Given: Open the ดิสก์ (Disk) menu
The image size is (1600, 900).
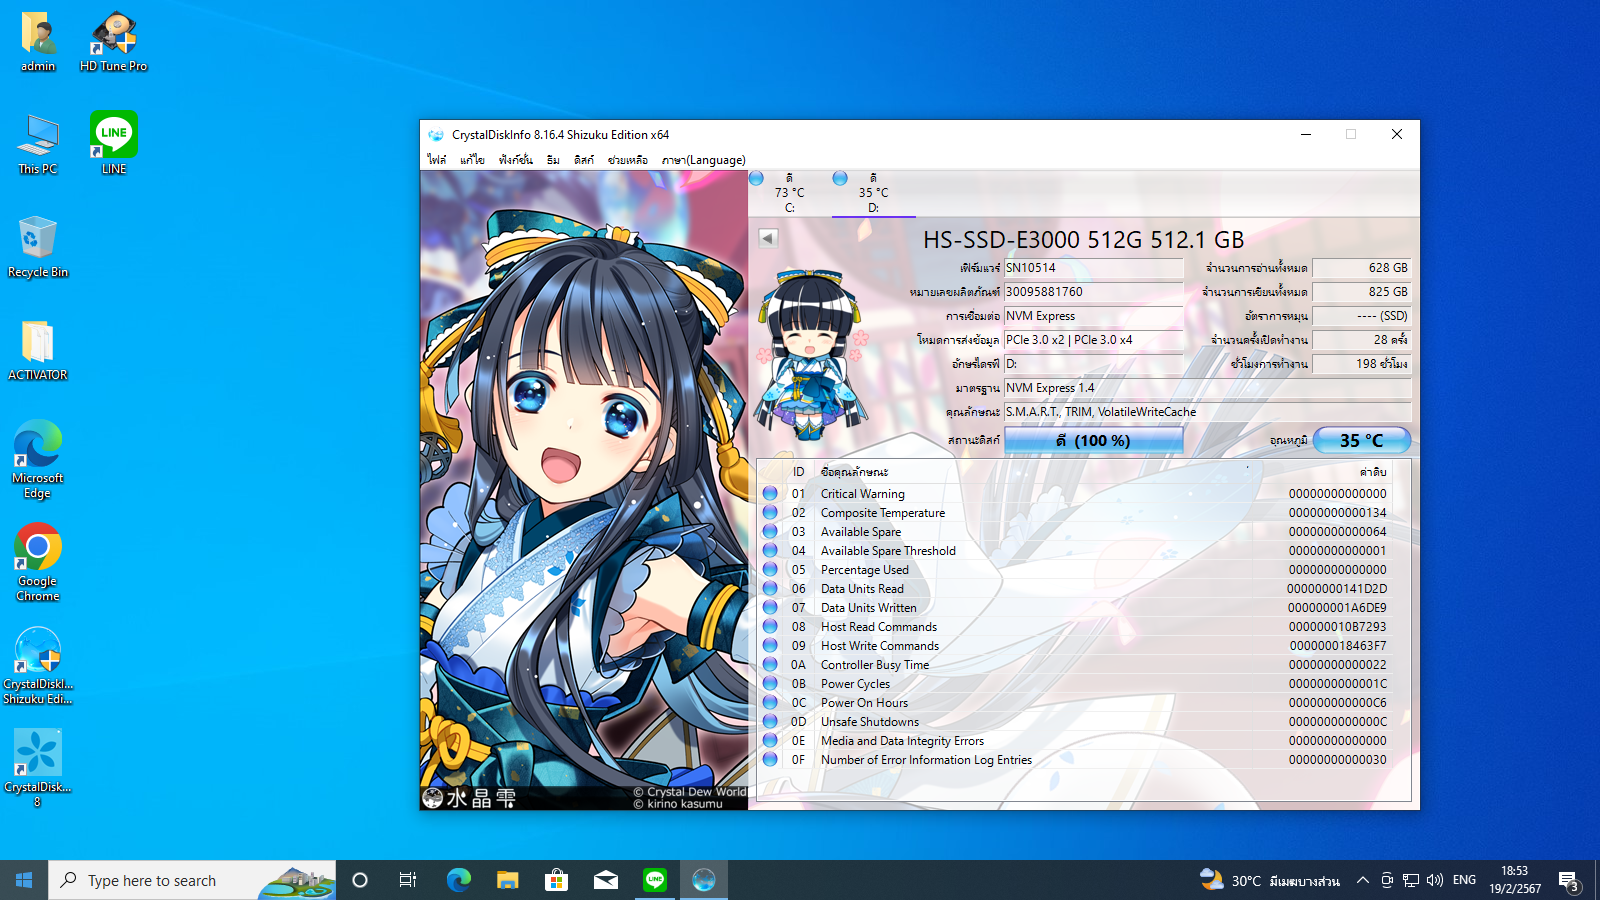Looking at the screenshot, I should (584, 160).
